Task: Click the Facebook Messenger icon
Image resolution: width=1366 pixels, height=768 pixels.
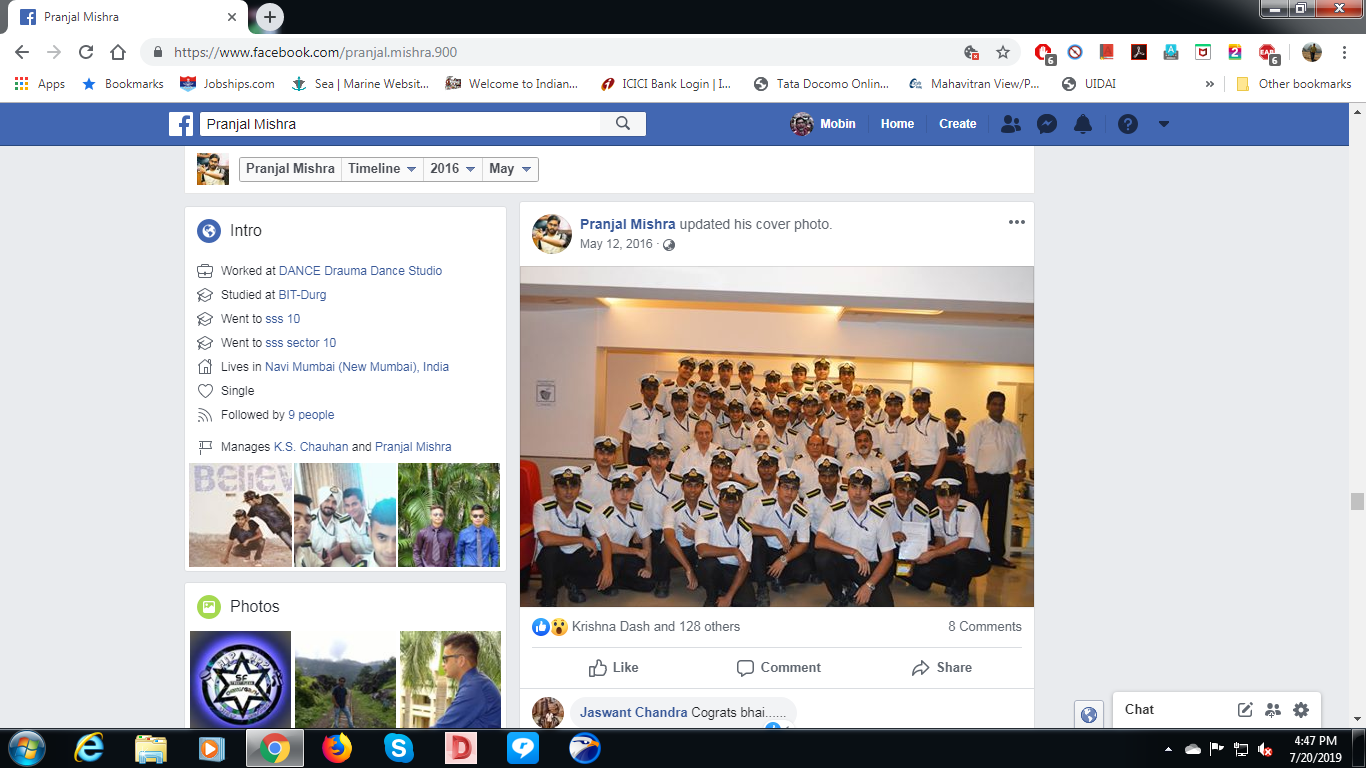Action: pos(1047,124)
